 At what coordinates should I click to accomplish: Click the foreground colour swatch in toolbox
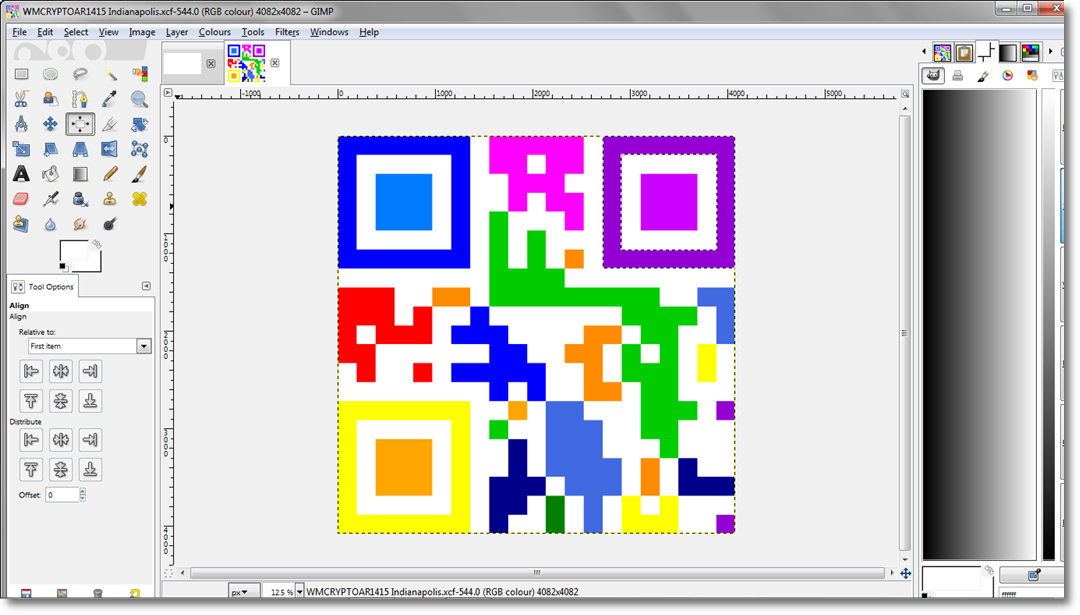click(x=74, y=250)
